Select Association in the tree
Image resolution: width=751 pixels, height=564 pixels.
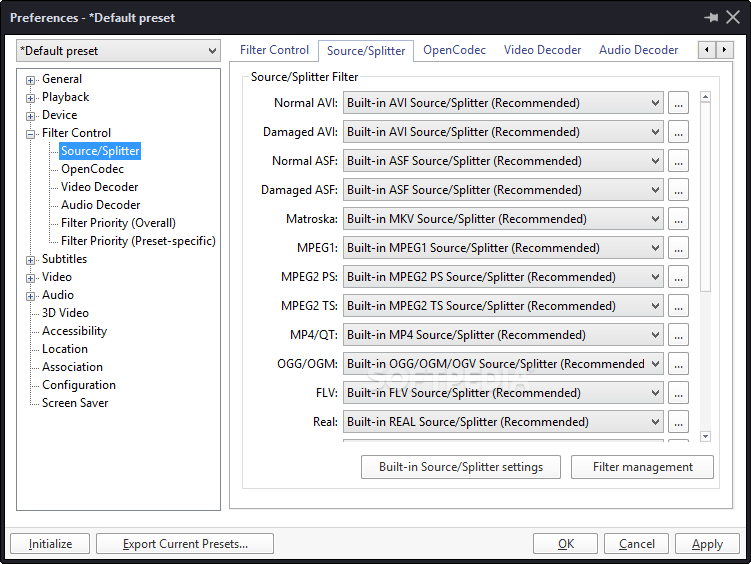click(72, 367)
